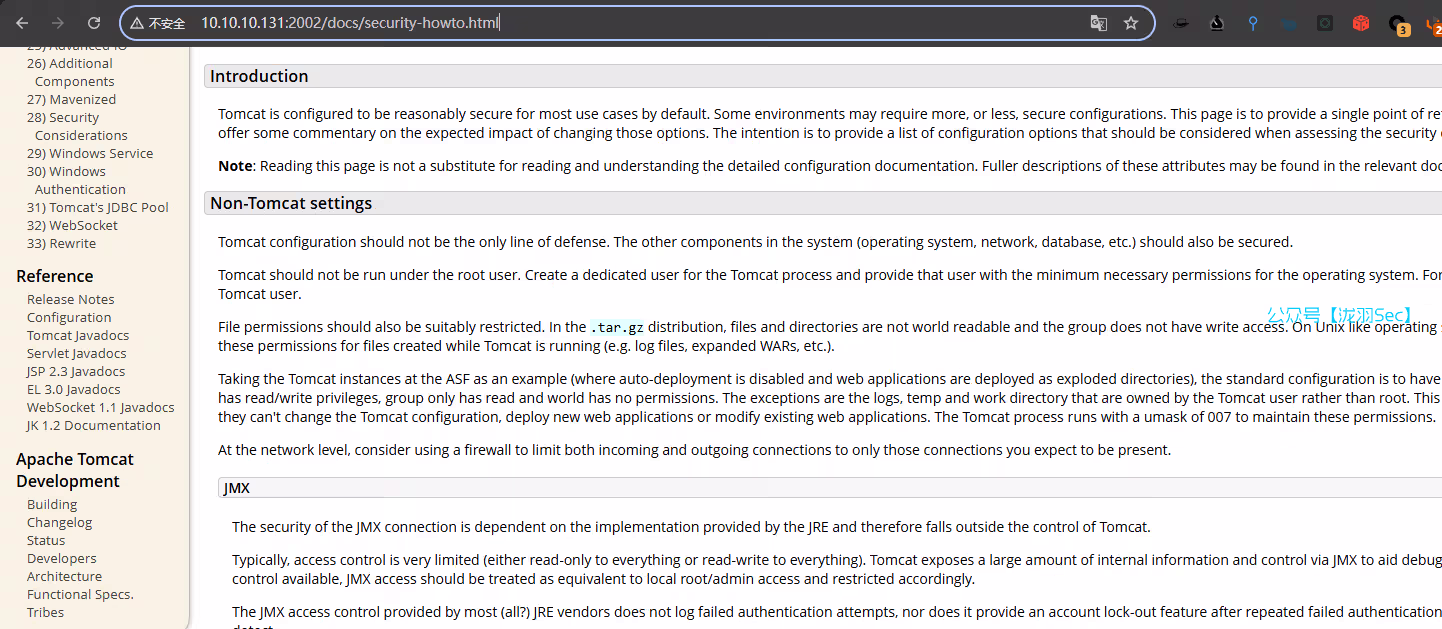Open Tomcat's JDBC Pool link

97,207
